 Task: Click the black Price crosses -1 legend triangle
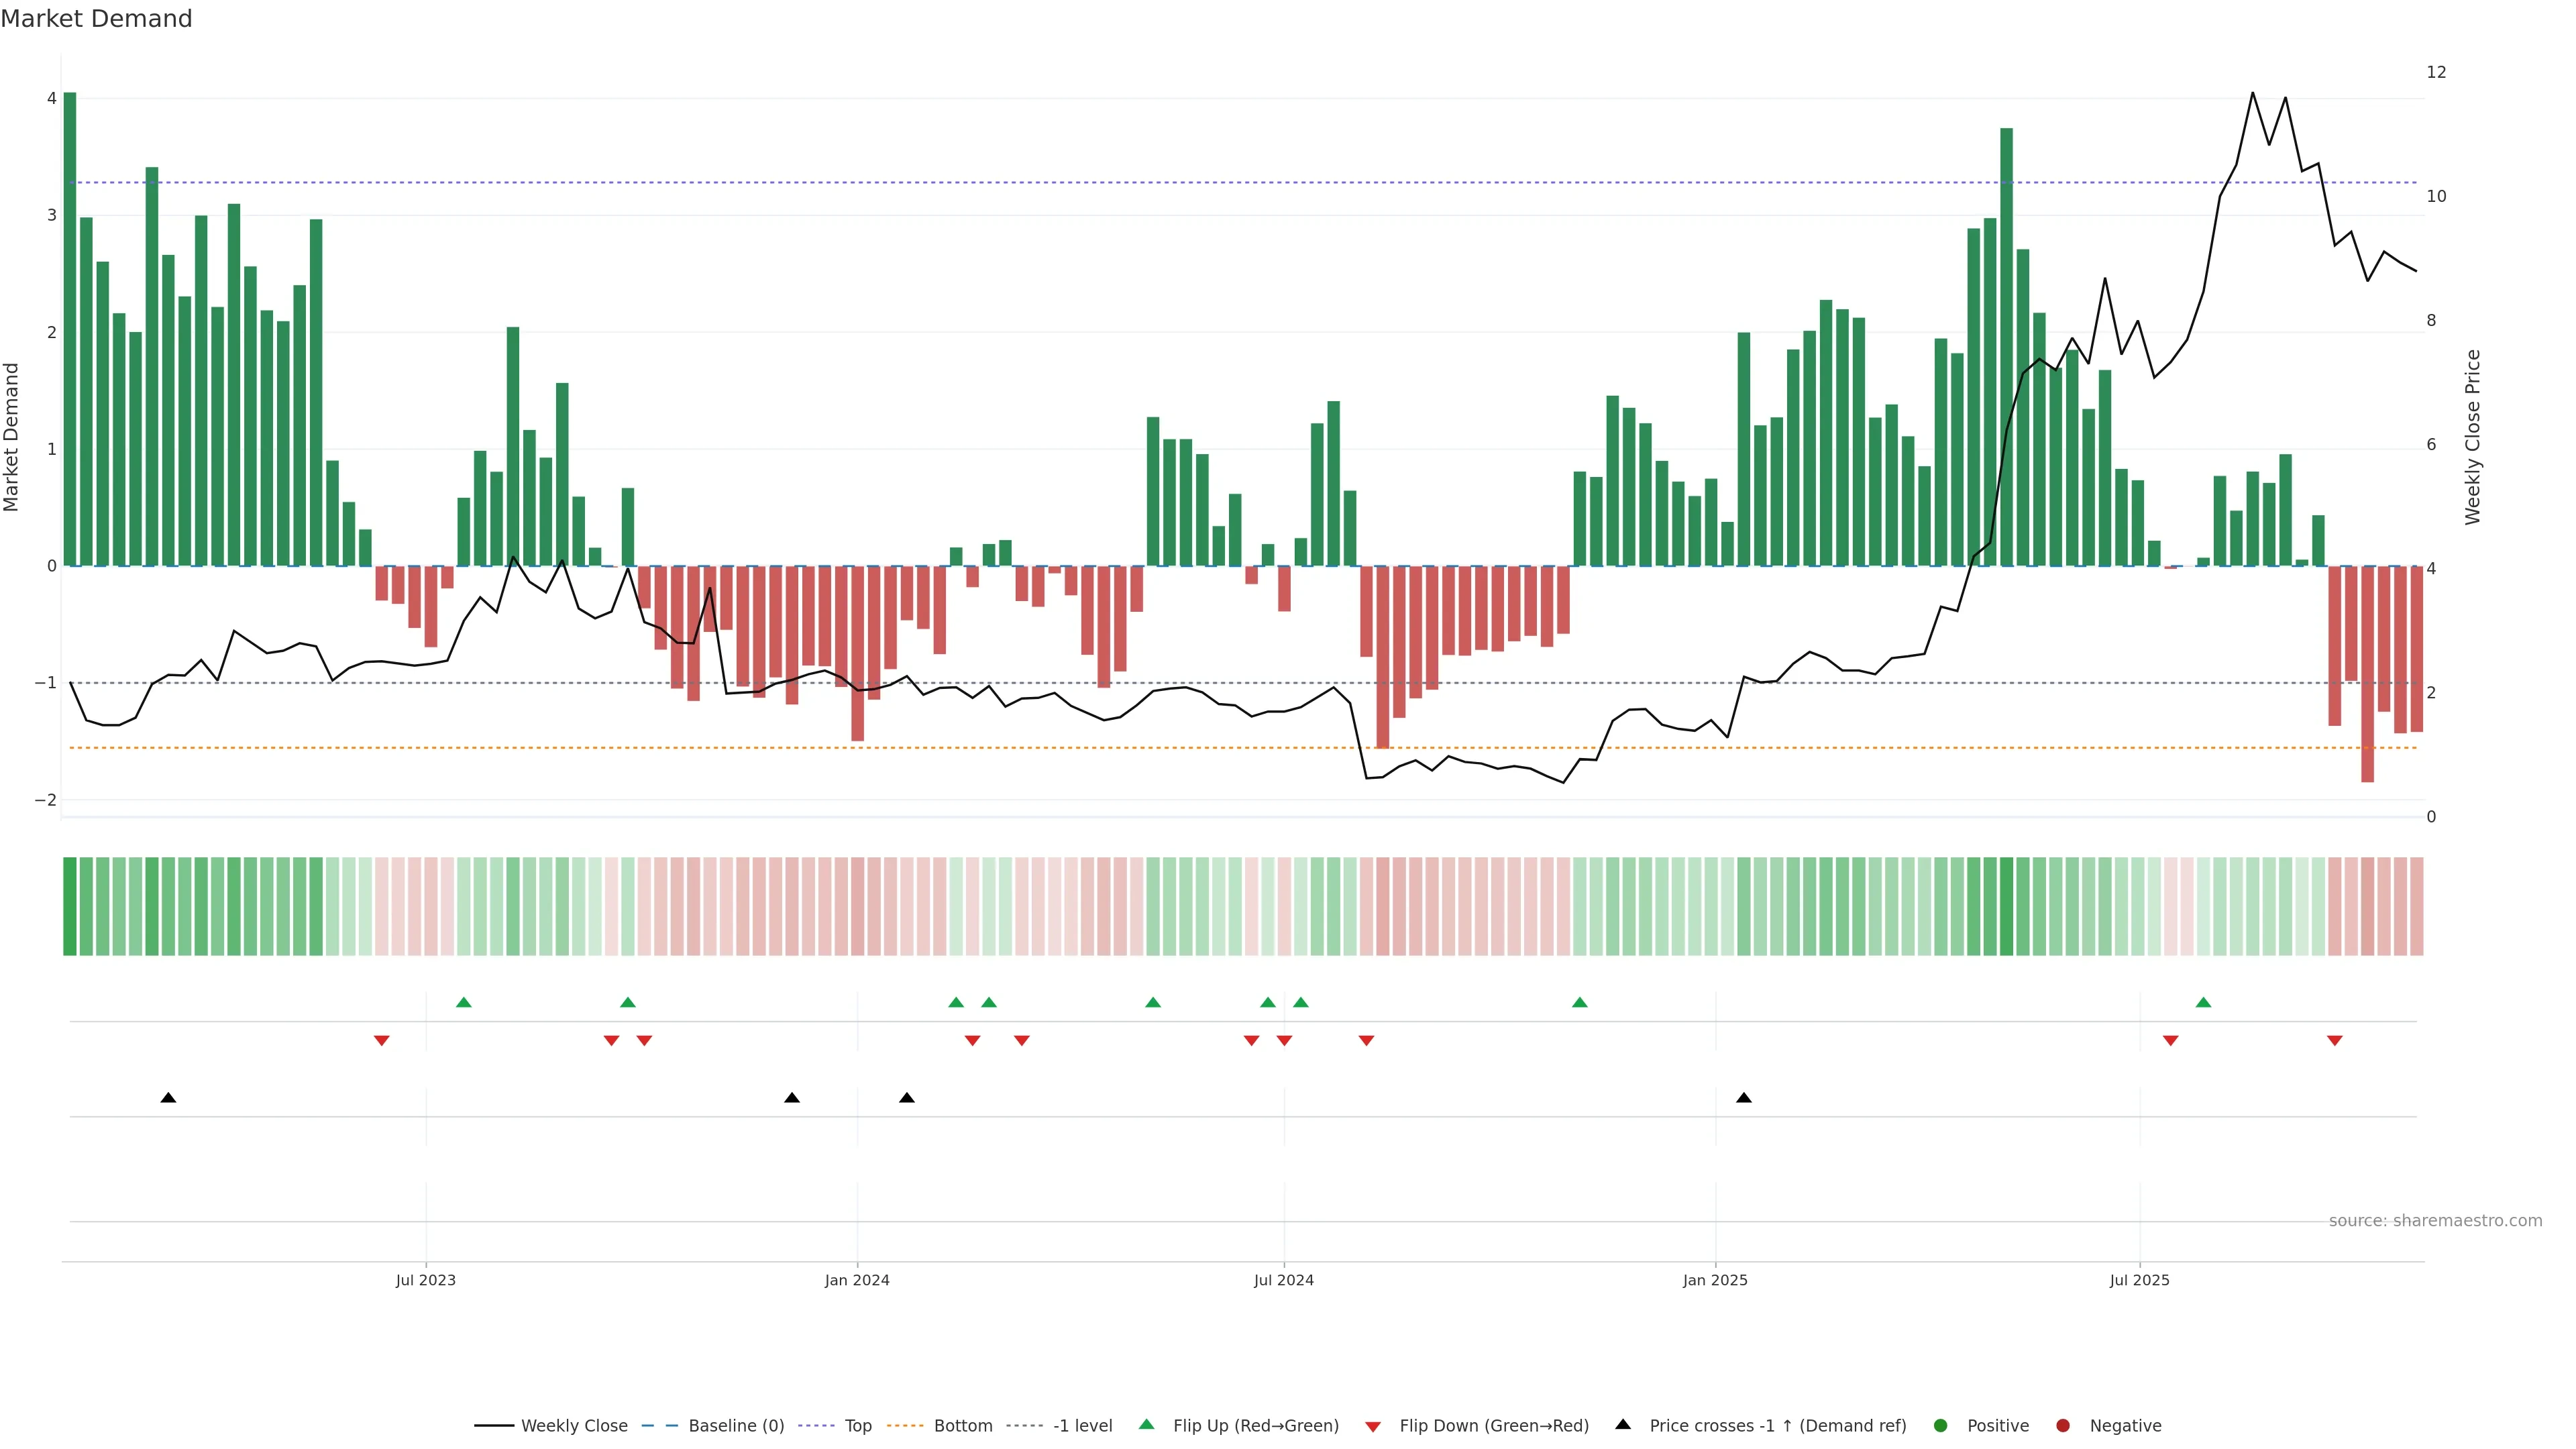pyautogui.click(x=1623, y=1424)
